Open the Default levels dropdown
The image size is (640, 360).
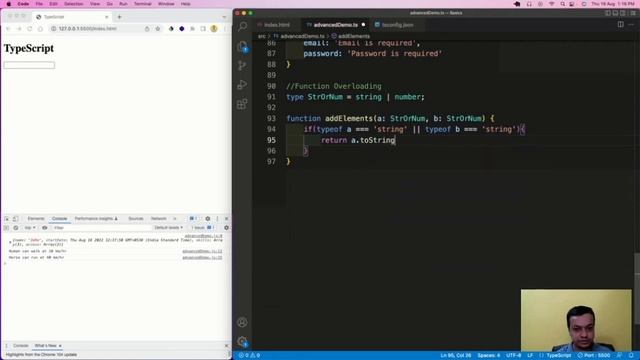(168, 228)
